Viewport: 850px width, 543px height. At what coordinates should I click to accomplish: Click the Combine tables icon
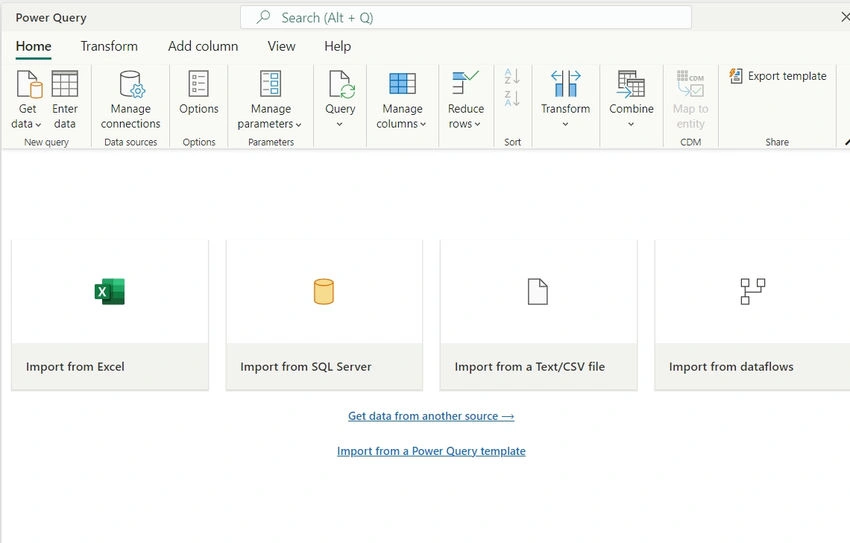click(631, 84)
